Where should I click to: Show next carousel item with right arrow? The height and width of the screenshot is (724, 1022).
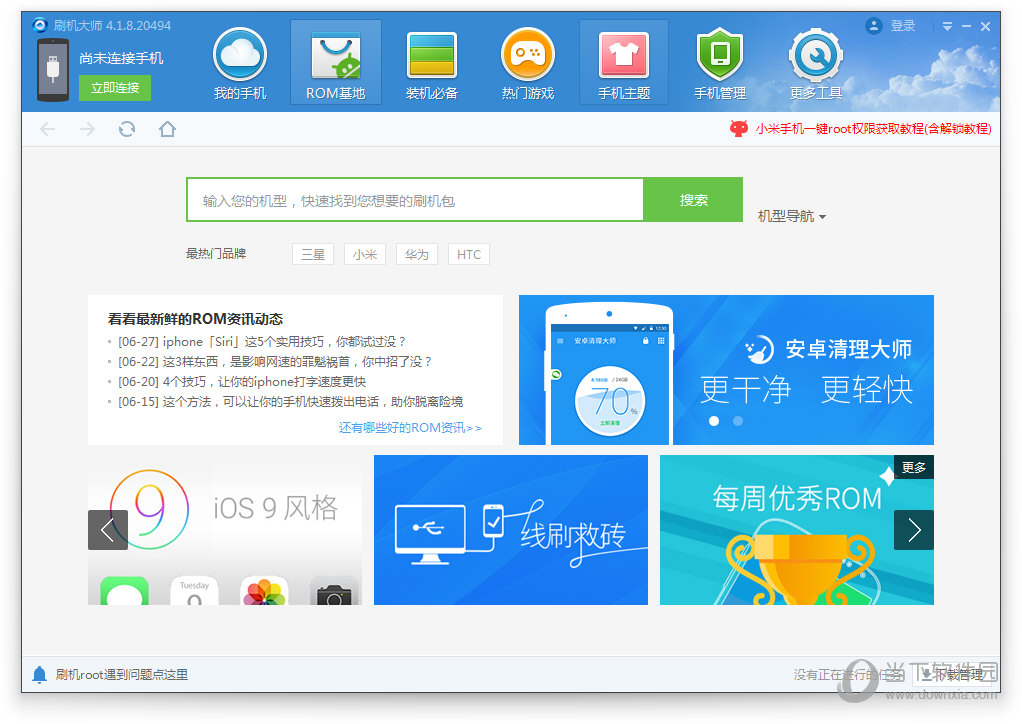click(914, 530)
